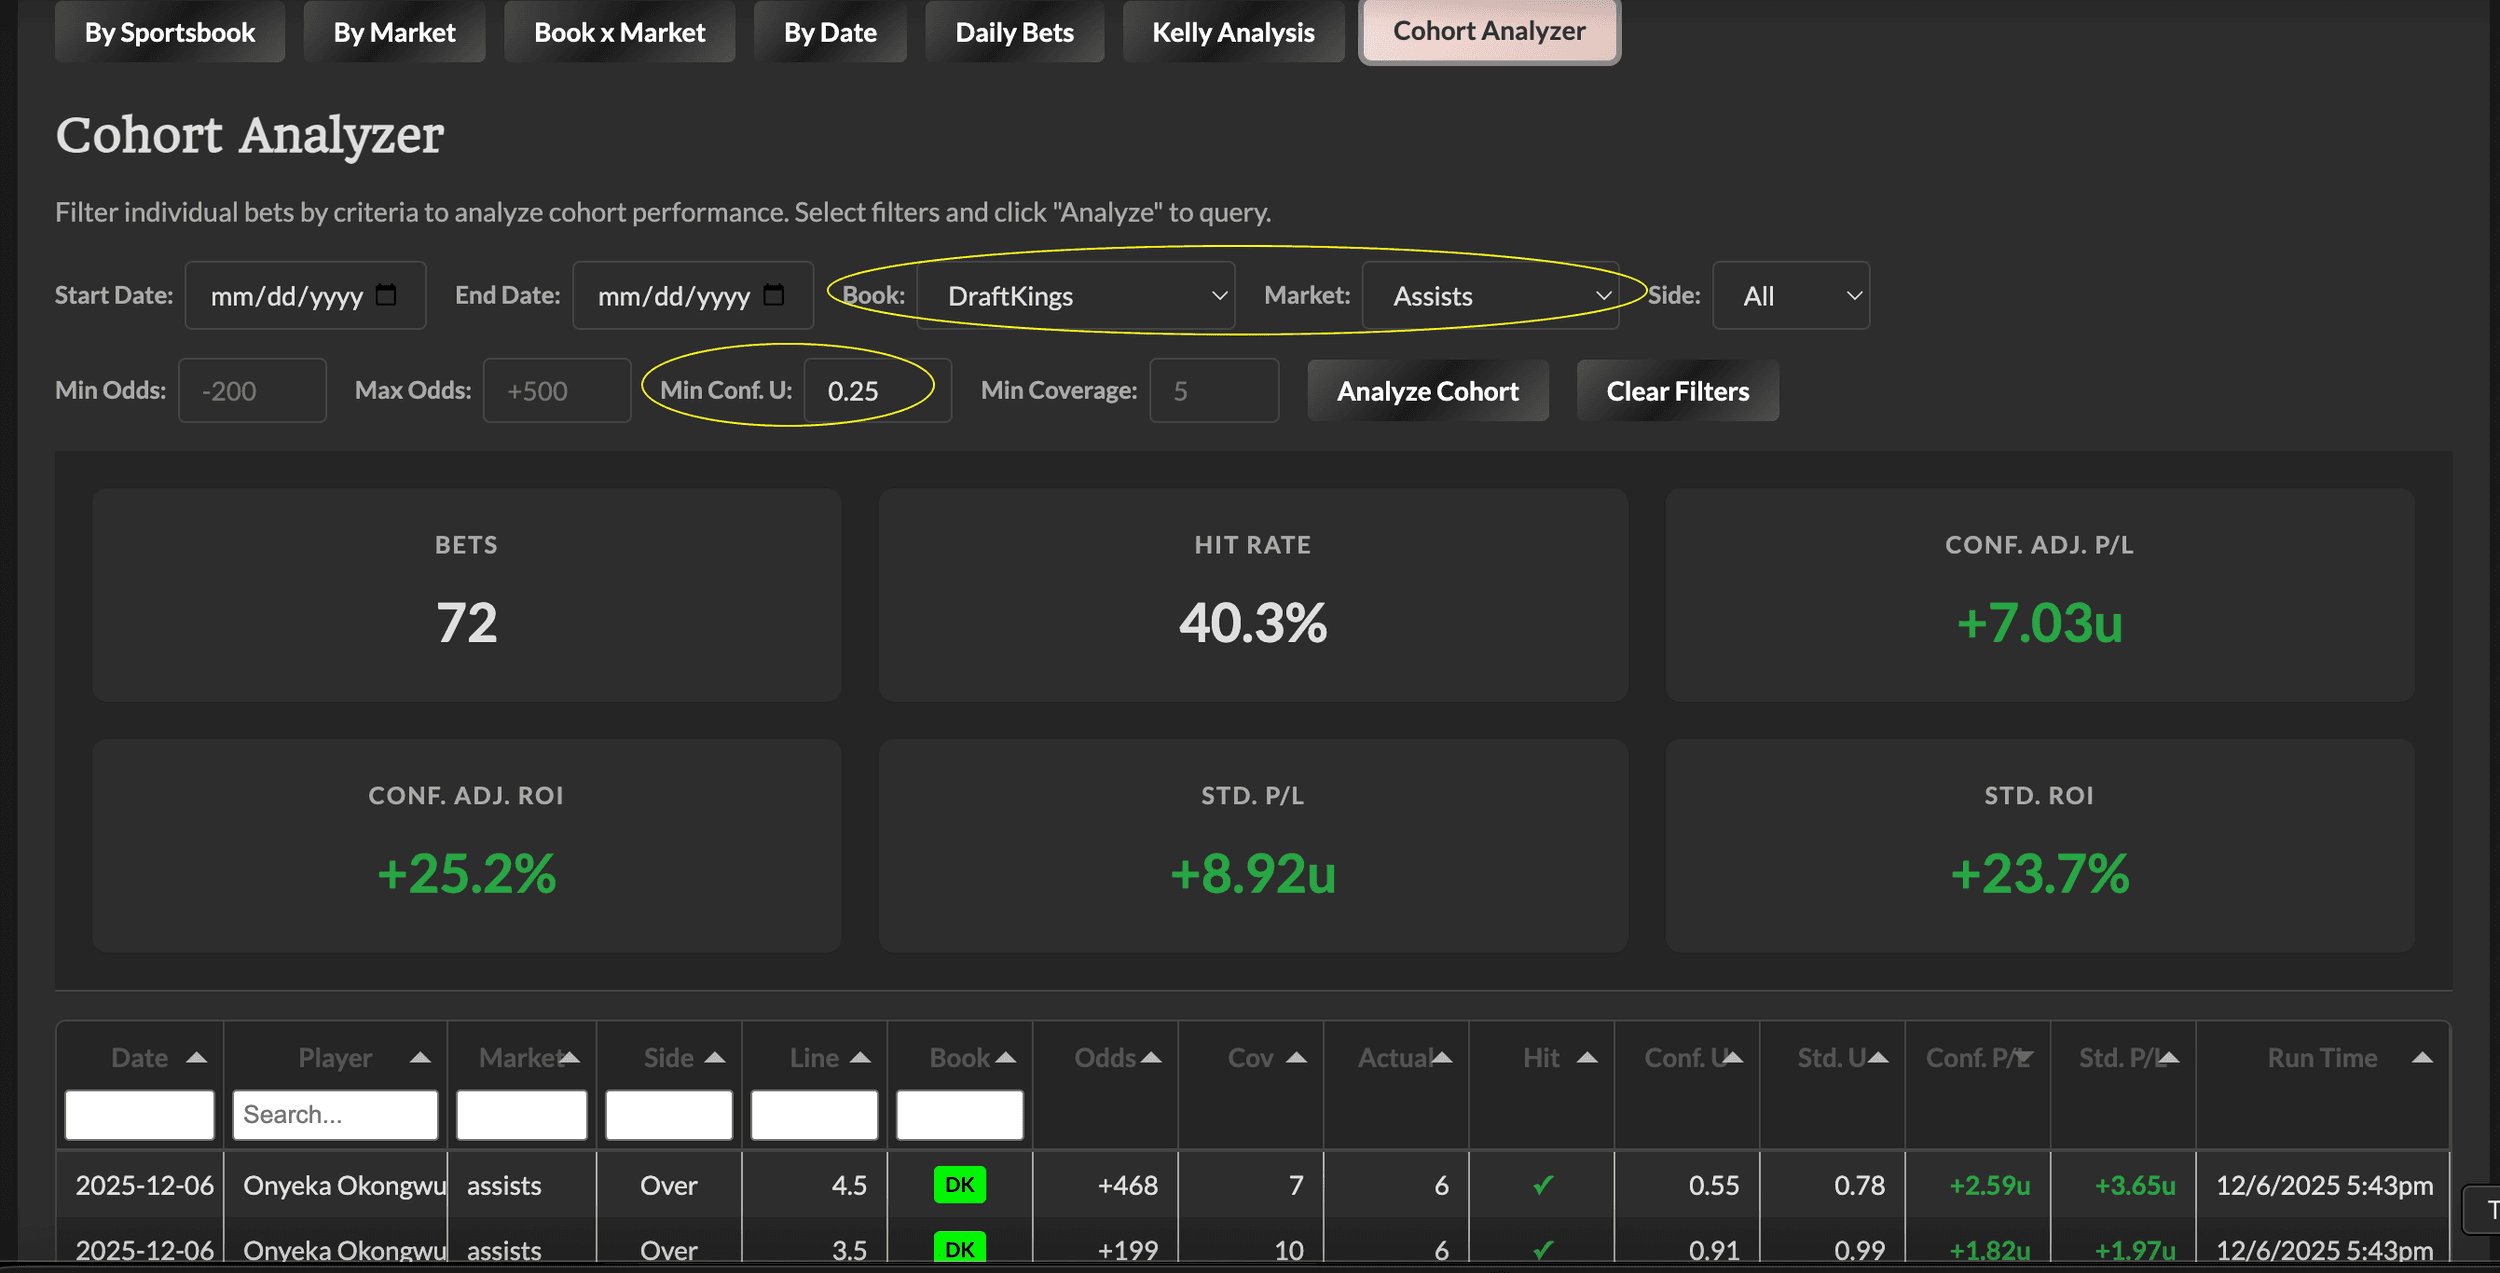The image size is (2500, 1273).
Task: Open the Side dropdown set to All
Action: coord(1791,296)
